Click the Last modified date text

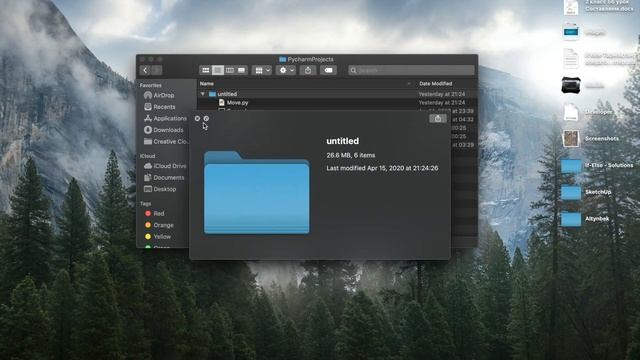(x=382, y=168)
